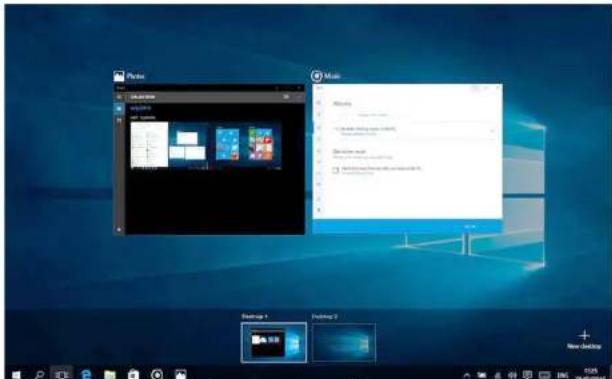Open third blue Start screen photo thumbnail
Image resolution: width=612 pixels, height=379 pixels.
tap(227, 145)
